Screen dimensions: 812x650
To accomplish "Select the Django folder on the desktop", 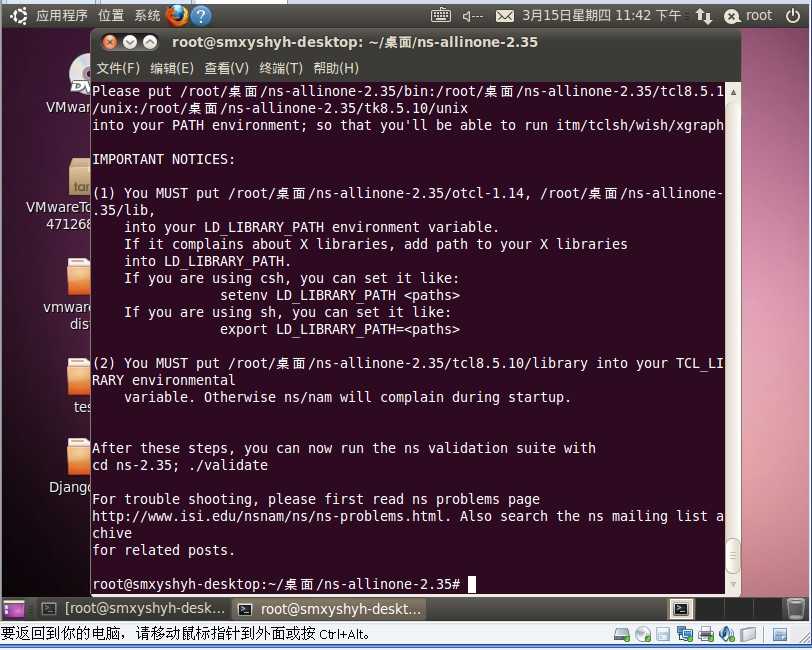I will click(78, 457).
